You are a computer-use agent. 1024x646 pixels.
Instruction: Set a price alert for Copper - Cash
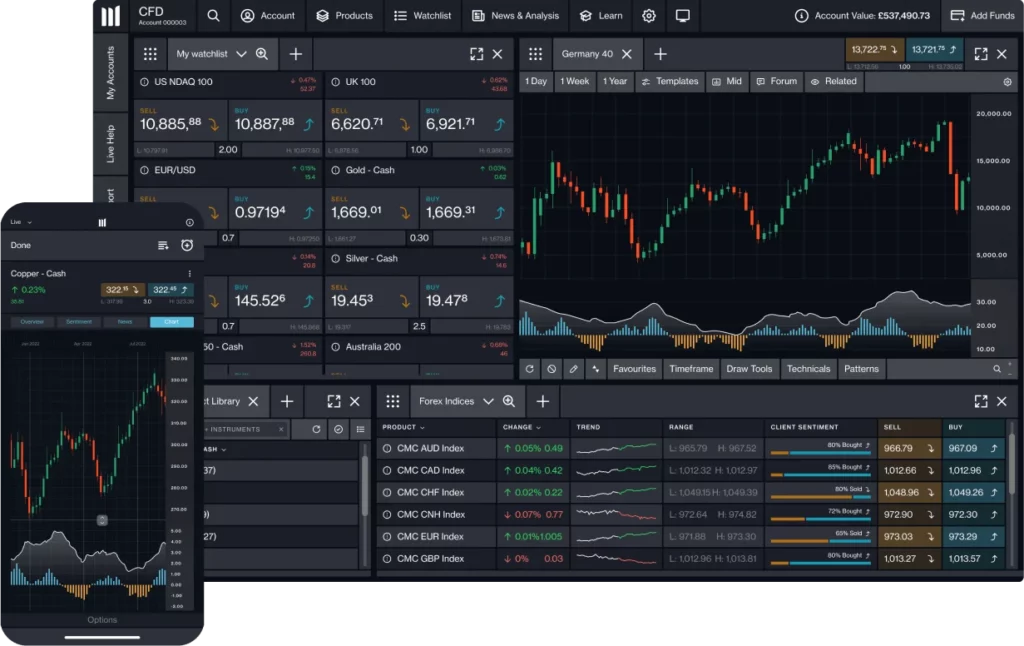coord(187,245)
